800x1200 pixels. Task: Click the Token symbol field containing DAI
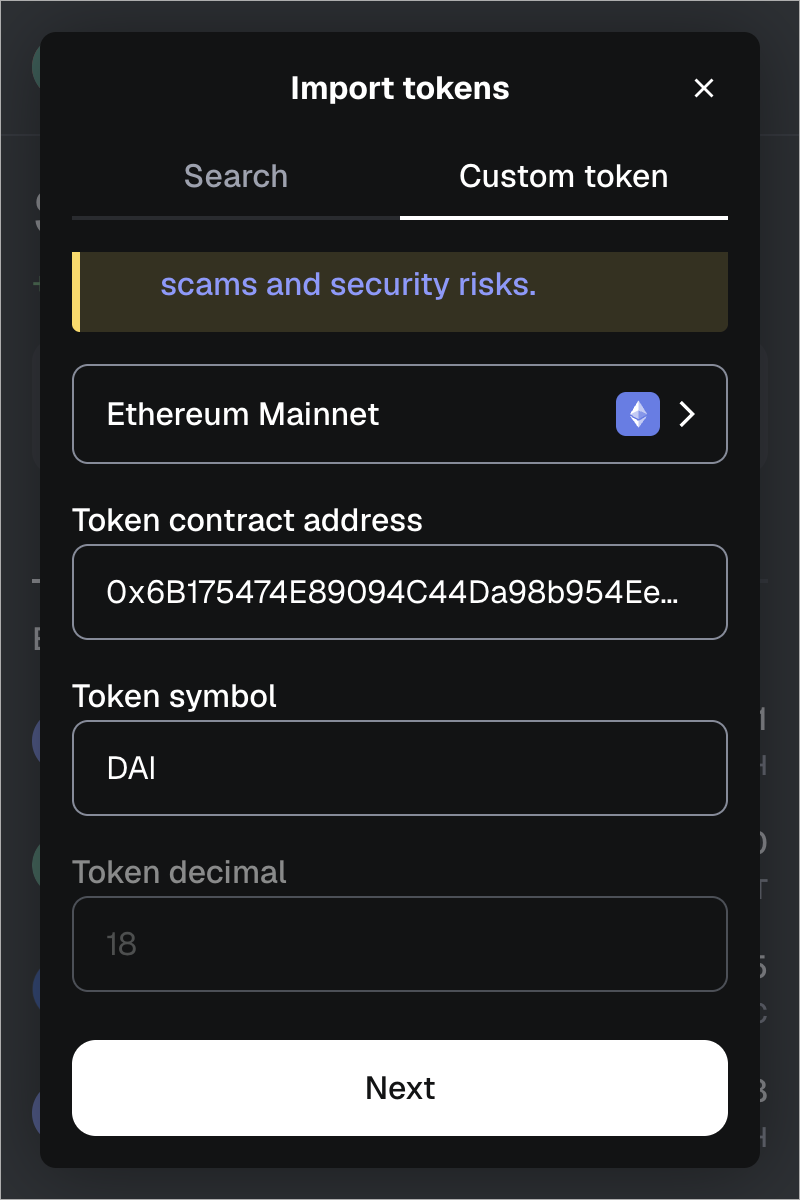[400, 768]
